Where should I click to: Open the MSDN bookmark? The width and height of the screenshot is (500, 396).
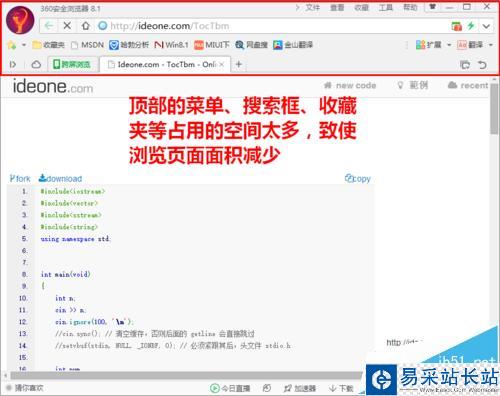point(88,45)
